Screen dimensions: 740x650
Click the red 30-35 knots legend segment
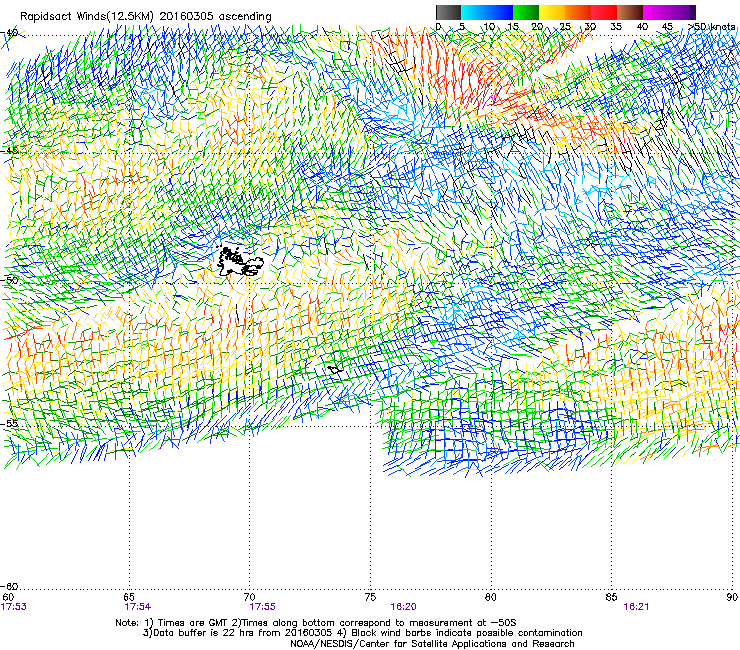(604, 12)
